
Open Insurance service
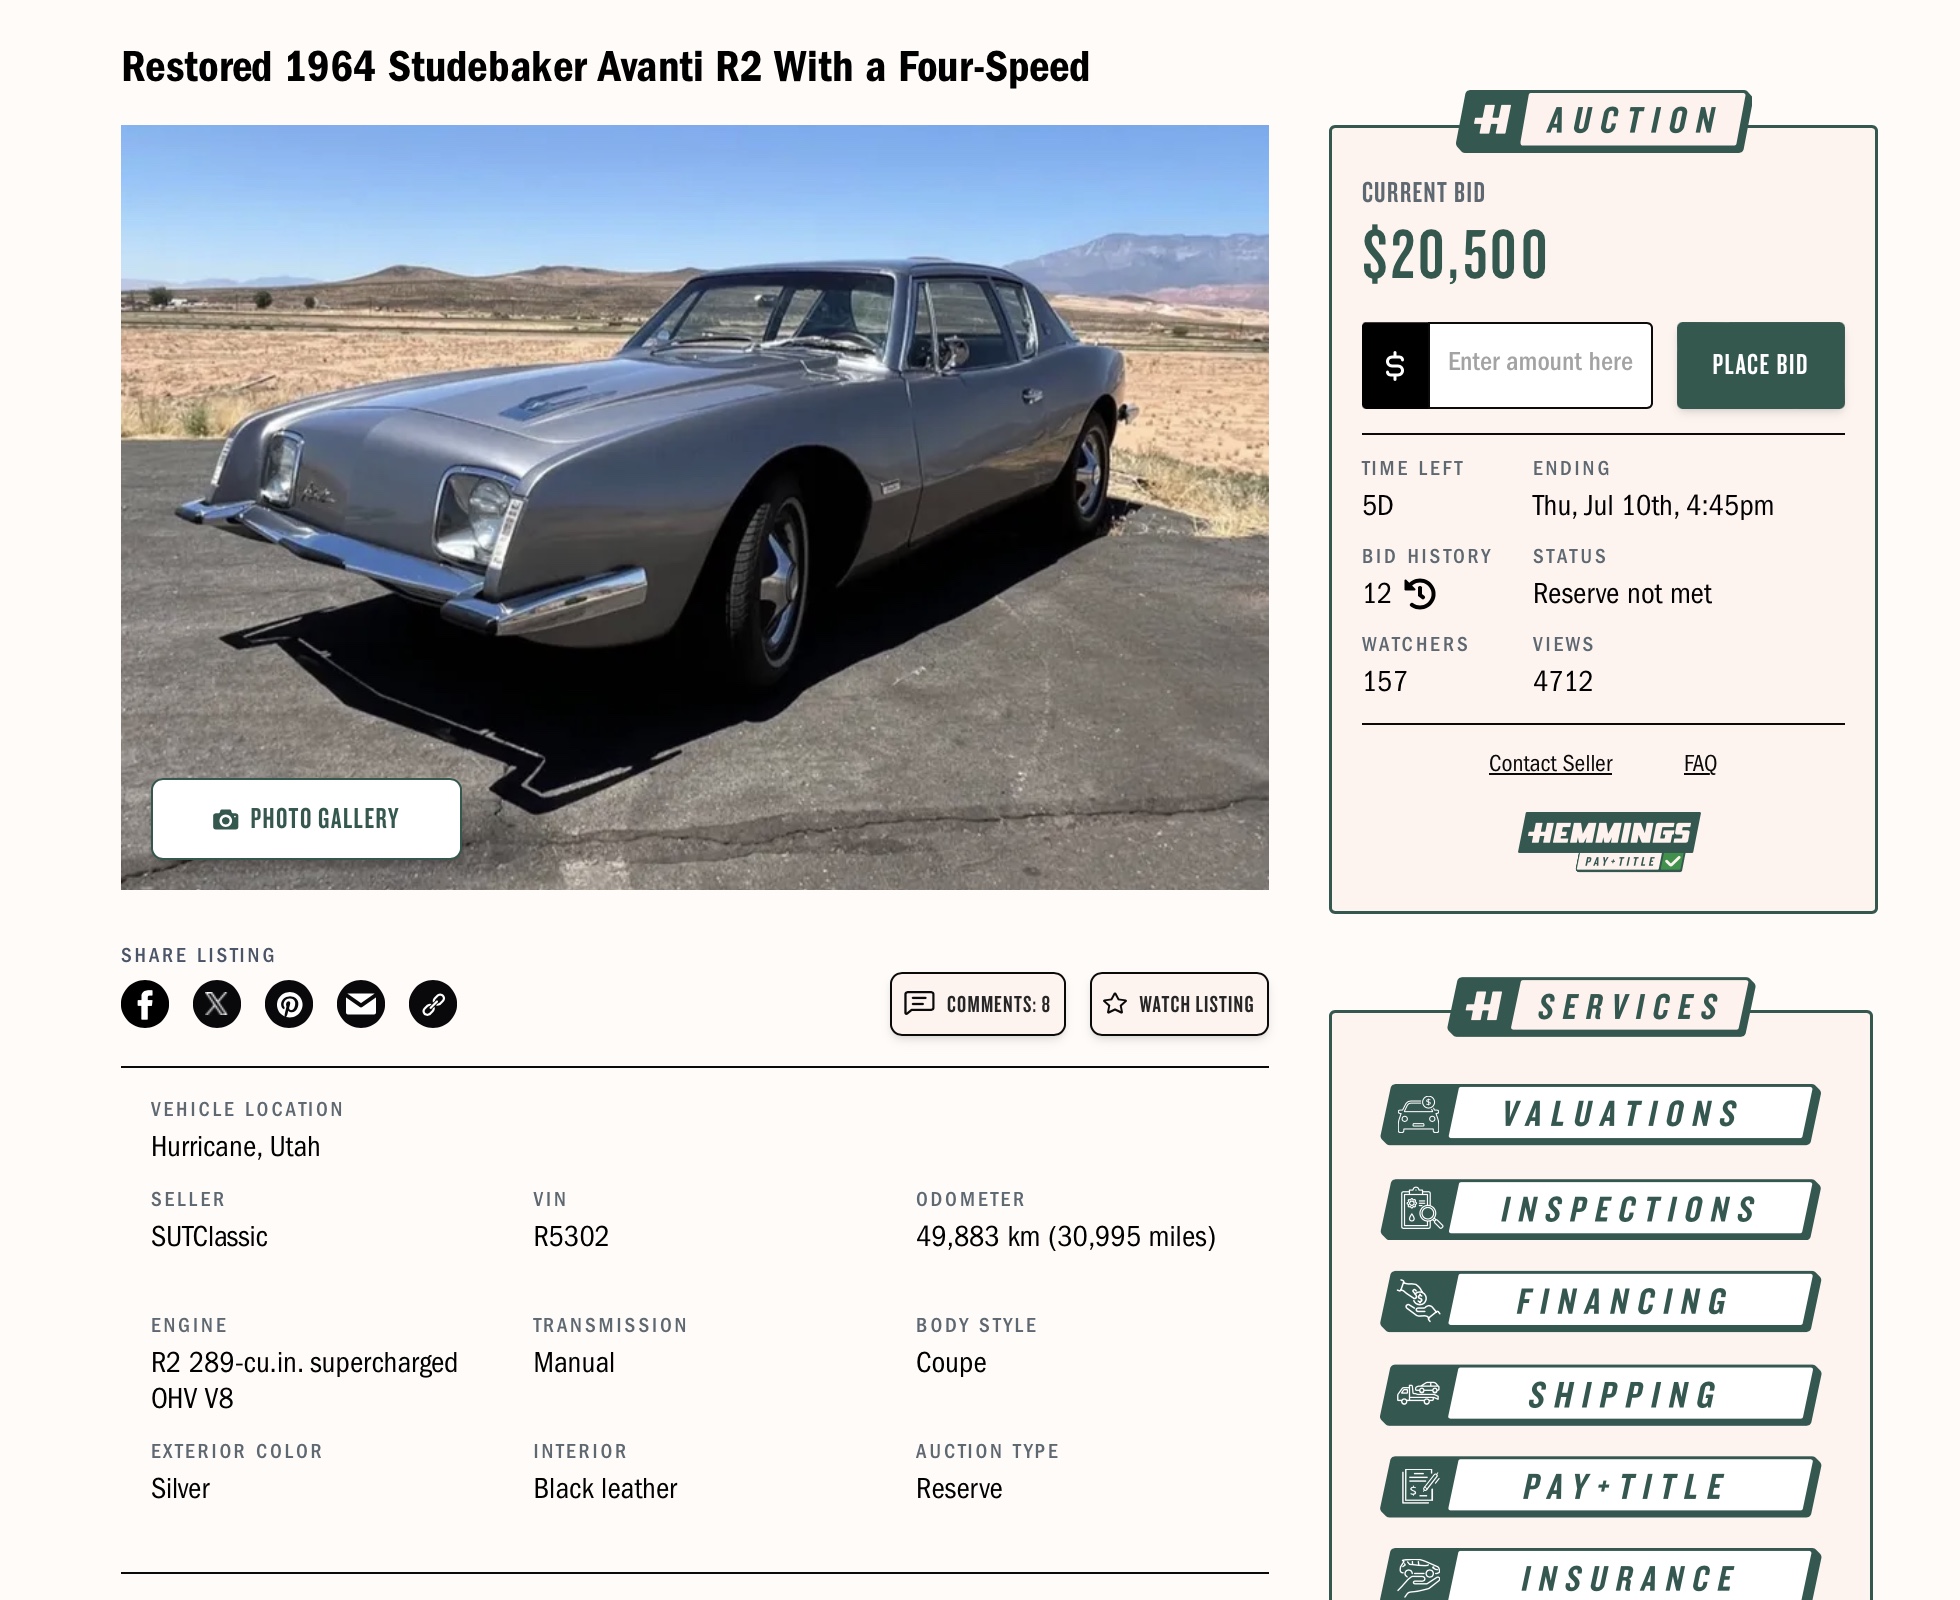click(x=1600, y=1576)
